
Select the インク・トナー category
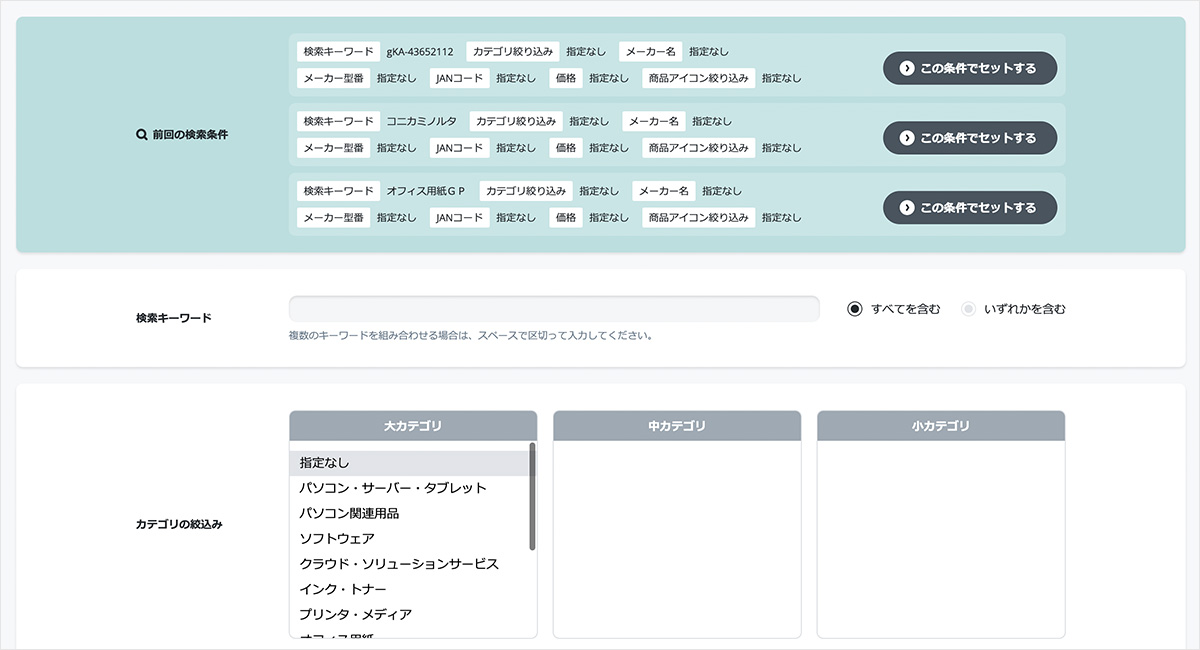(x=340, y=590)
